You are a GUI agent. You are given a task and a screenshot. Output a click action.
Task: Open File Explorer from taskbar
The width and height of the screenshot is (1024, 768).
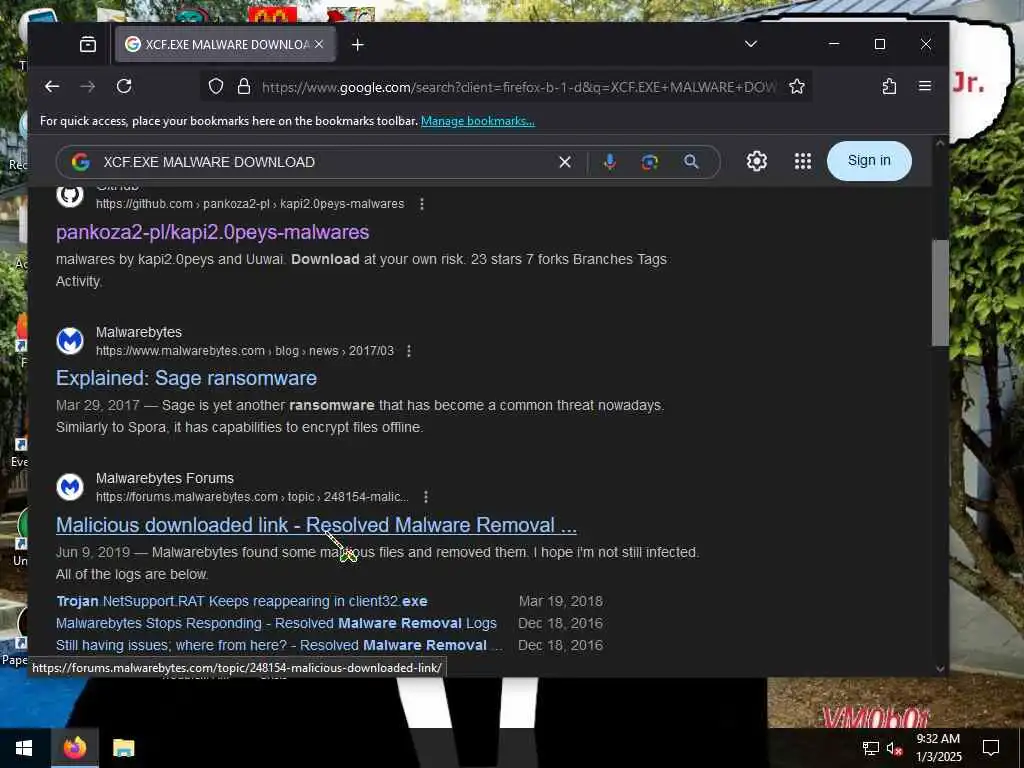click(123, 748)
